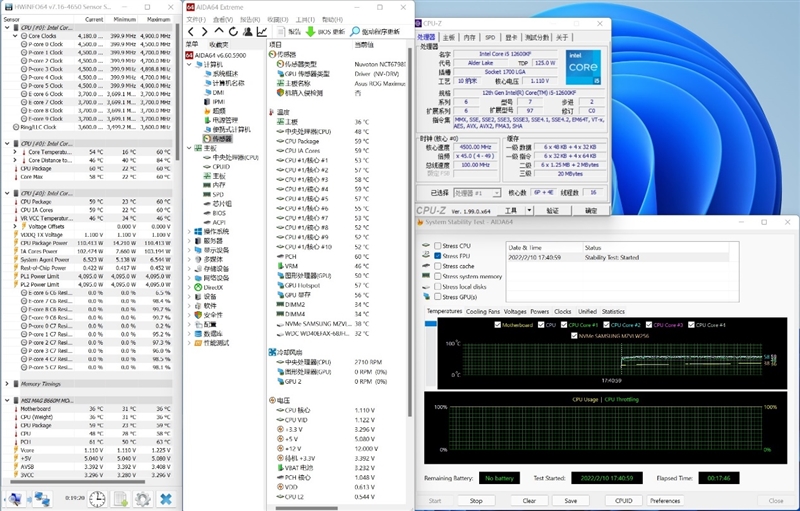Click HWiNFO blue X close sensors icon

(x=166, y=499)
